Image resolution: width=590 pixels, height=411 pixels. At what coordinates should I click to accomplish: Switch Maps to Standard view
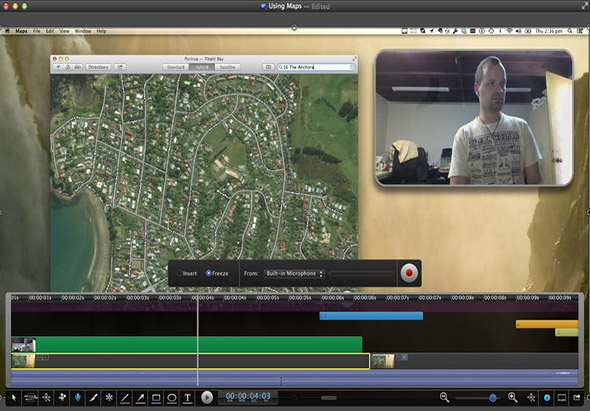176,67
